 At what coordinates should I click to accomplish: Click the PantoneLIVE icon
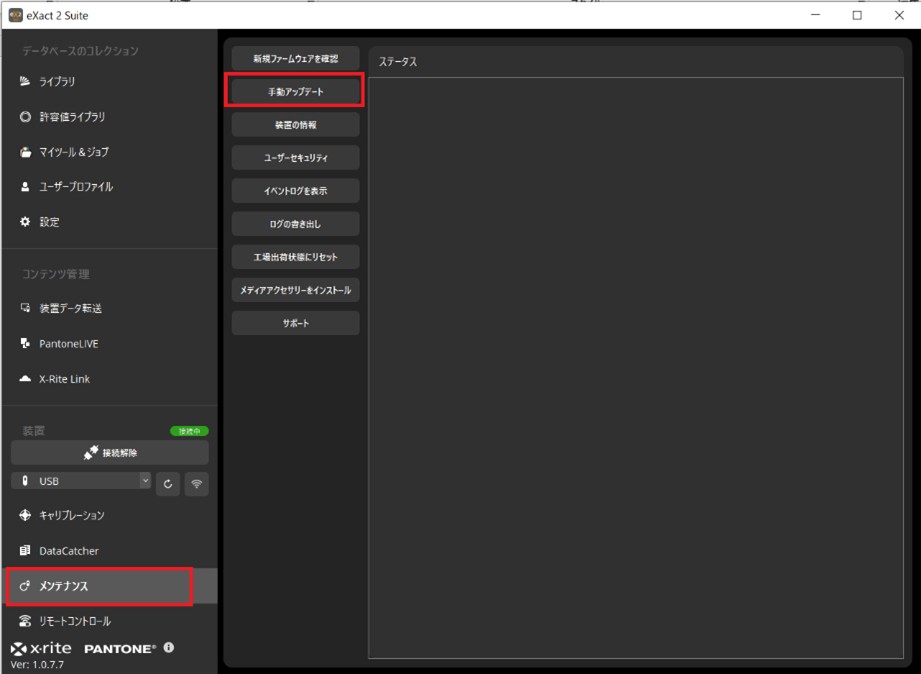(x=25, y=343)
